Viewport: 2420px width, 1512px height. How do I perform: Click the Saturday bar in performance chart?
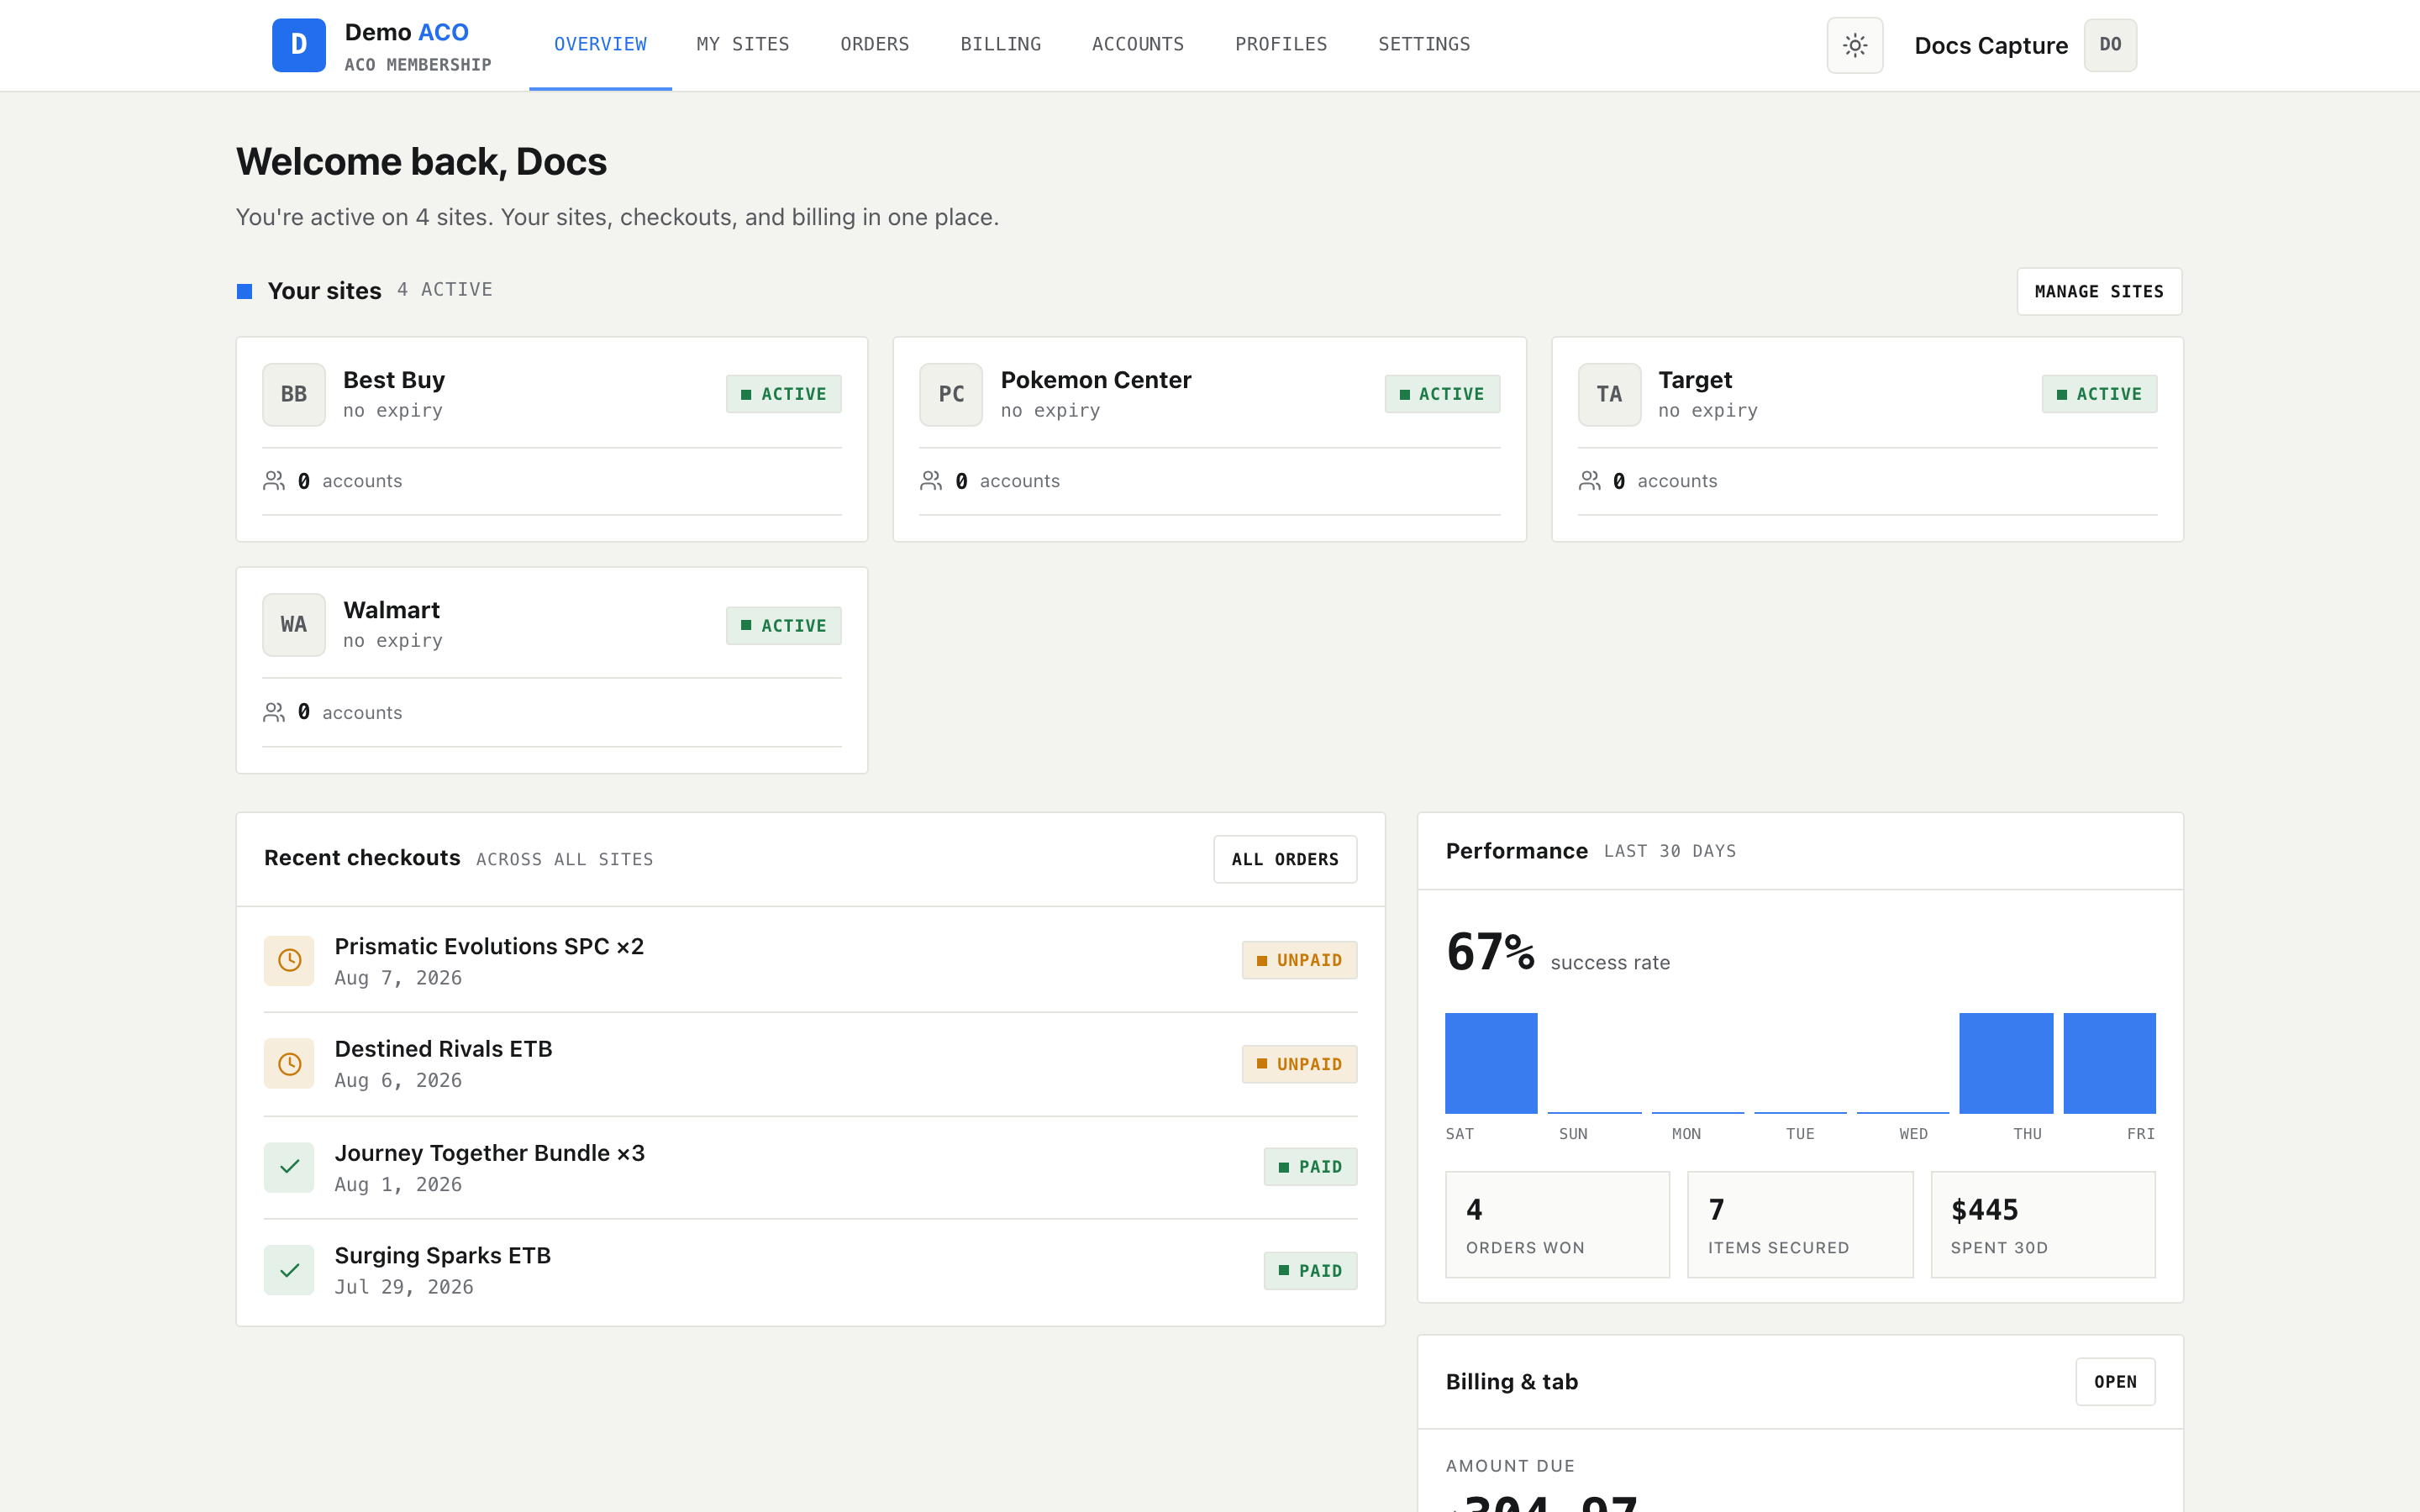tap(1491, 1063)
